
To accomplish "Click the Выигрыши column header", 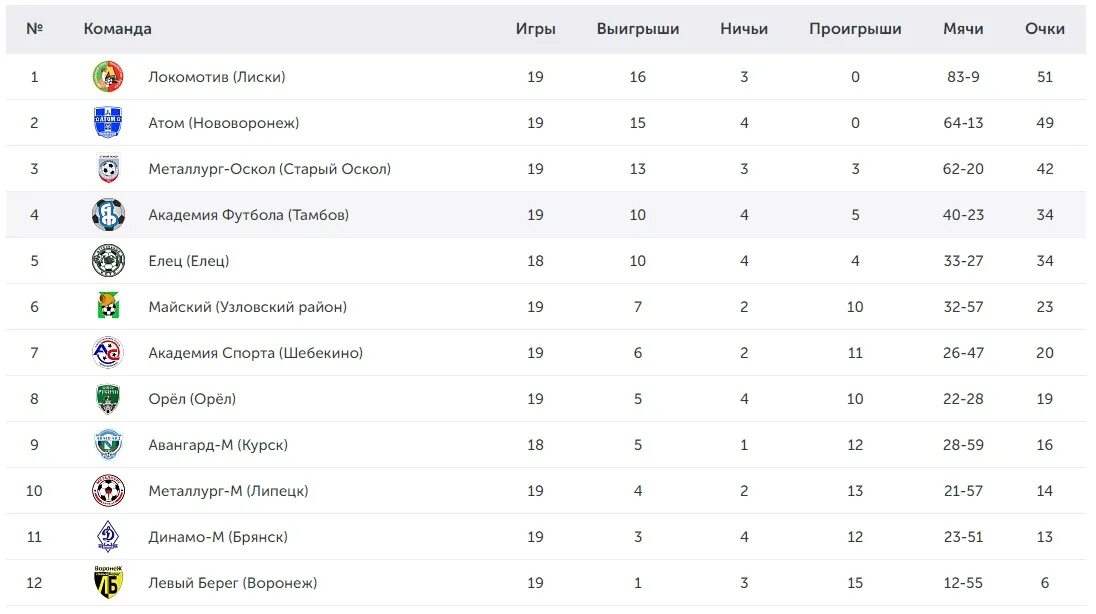I will [637, 29].
